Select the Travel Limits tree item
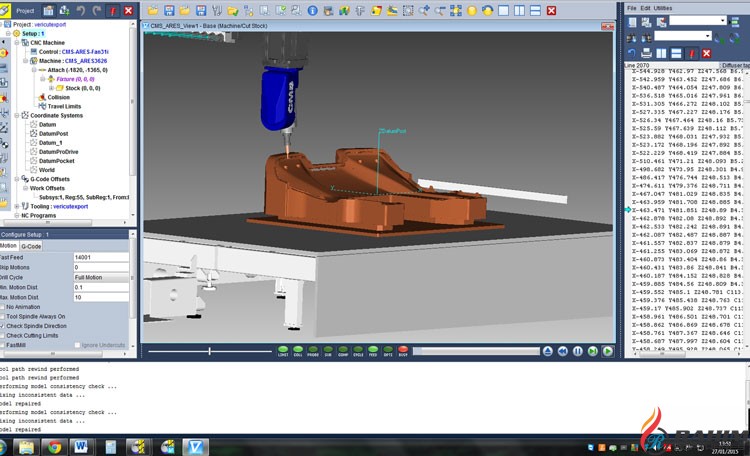 65,106
